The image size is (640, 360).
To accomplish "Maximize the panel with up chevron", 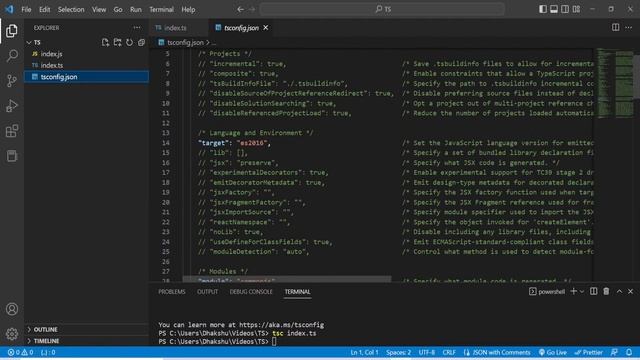I will 619,291.
